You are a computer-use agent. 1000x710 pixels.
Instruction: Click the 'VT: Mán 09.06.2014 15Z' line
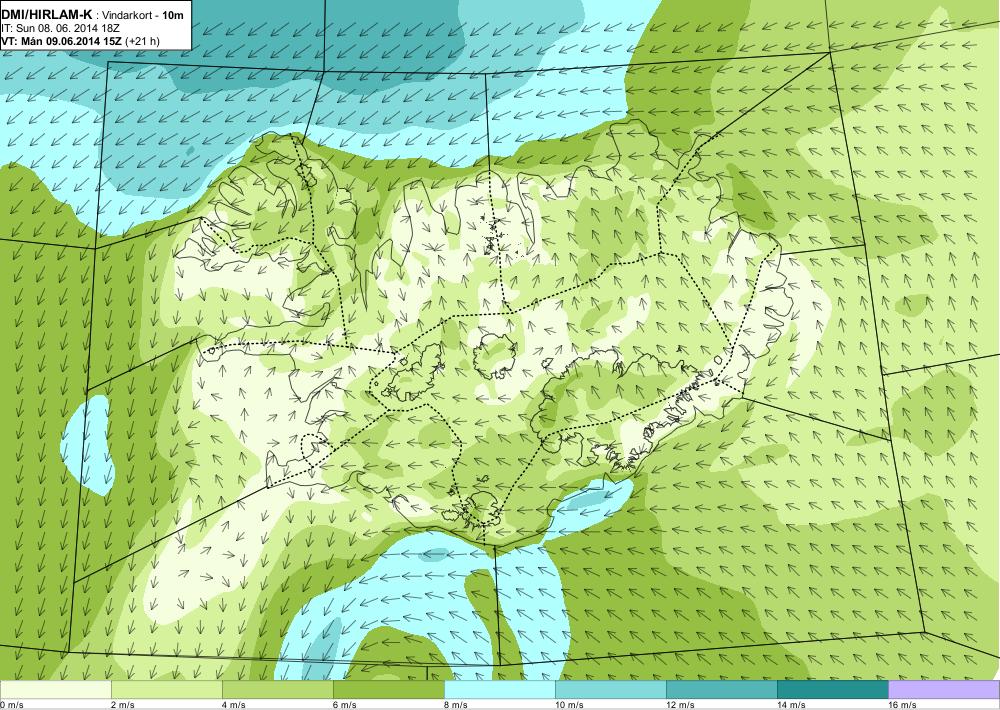tap(62, 41)
